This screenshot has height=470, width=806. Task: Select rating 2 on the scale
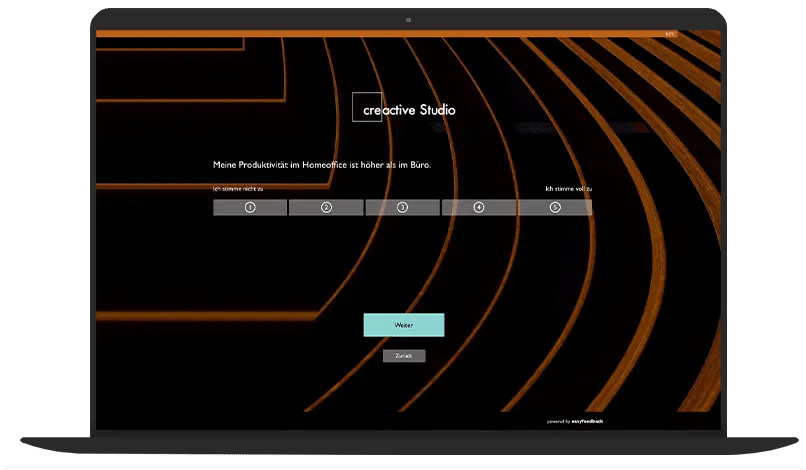pos(326,207)
